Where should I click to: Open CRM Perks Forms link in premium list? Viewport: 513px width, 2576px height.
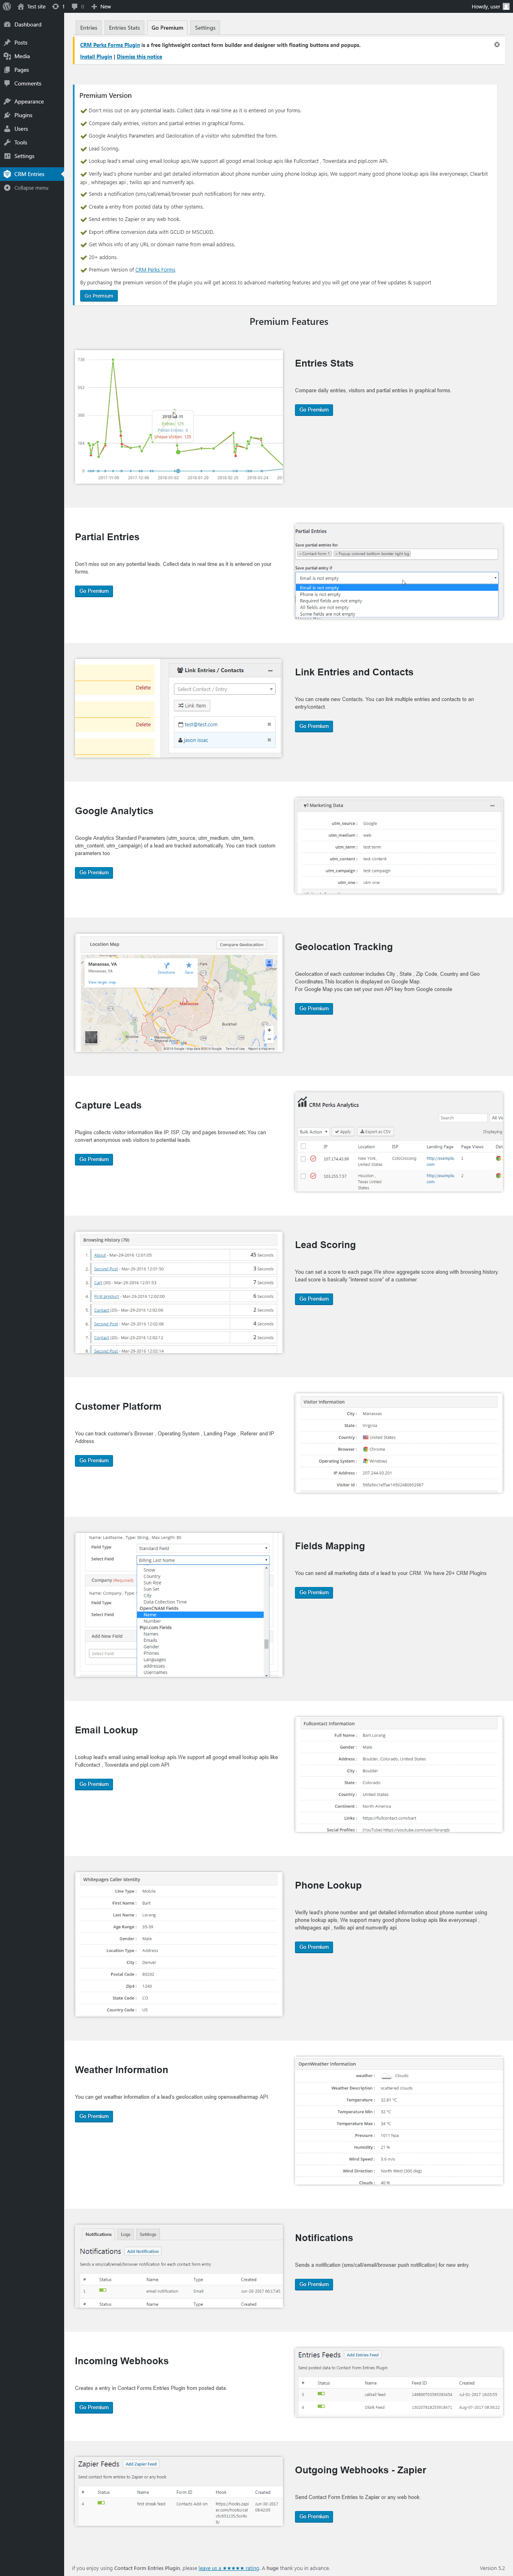click(x=155, y=270)
